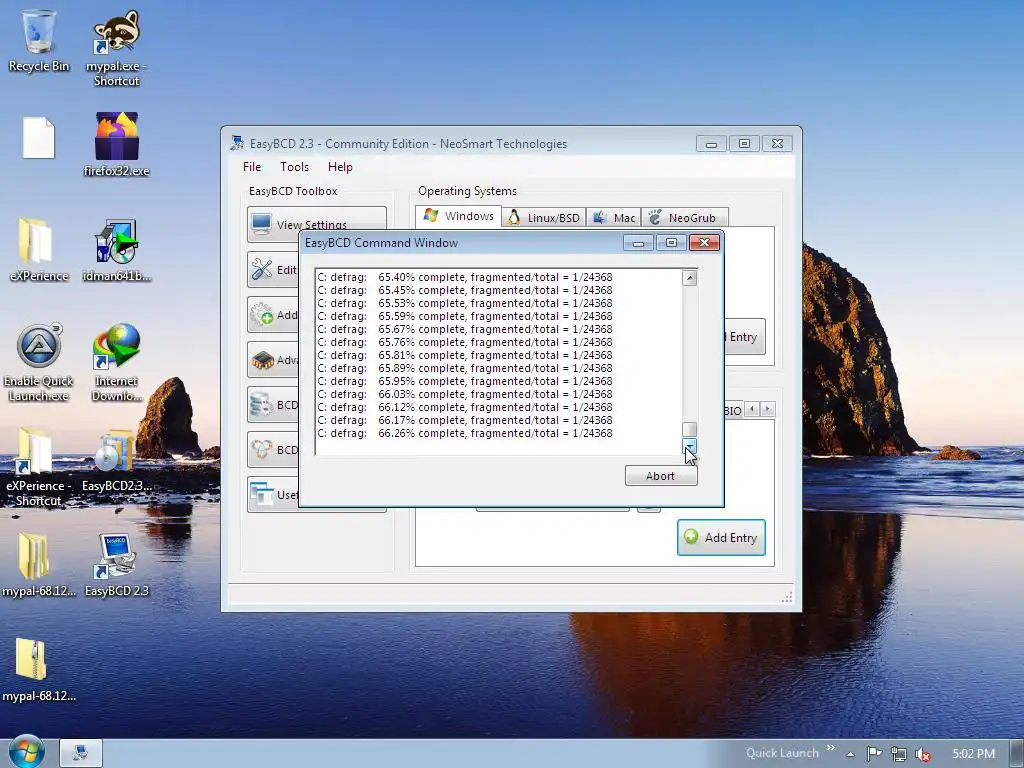Click the command window scroll-down arrow
This screenshot has width=1024, height=768.
[689, 445]
